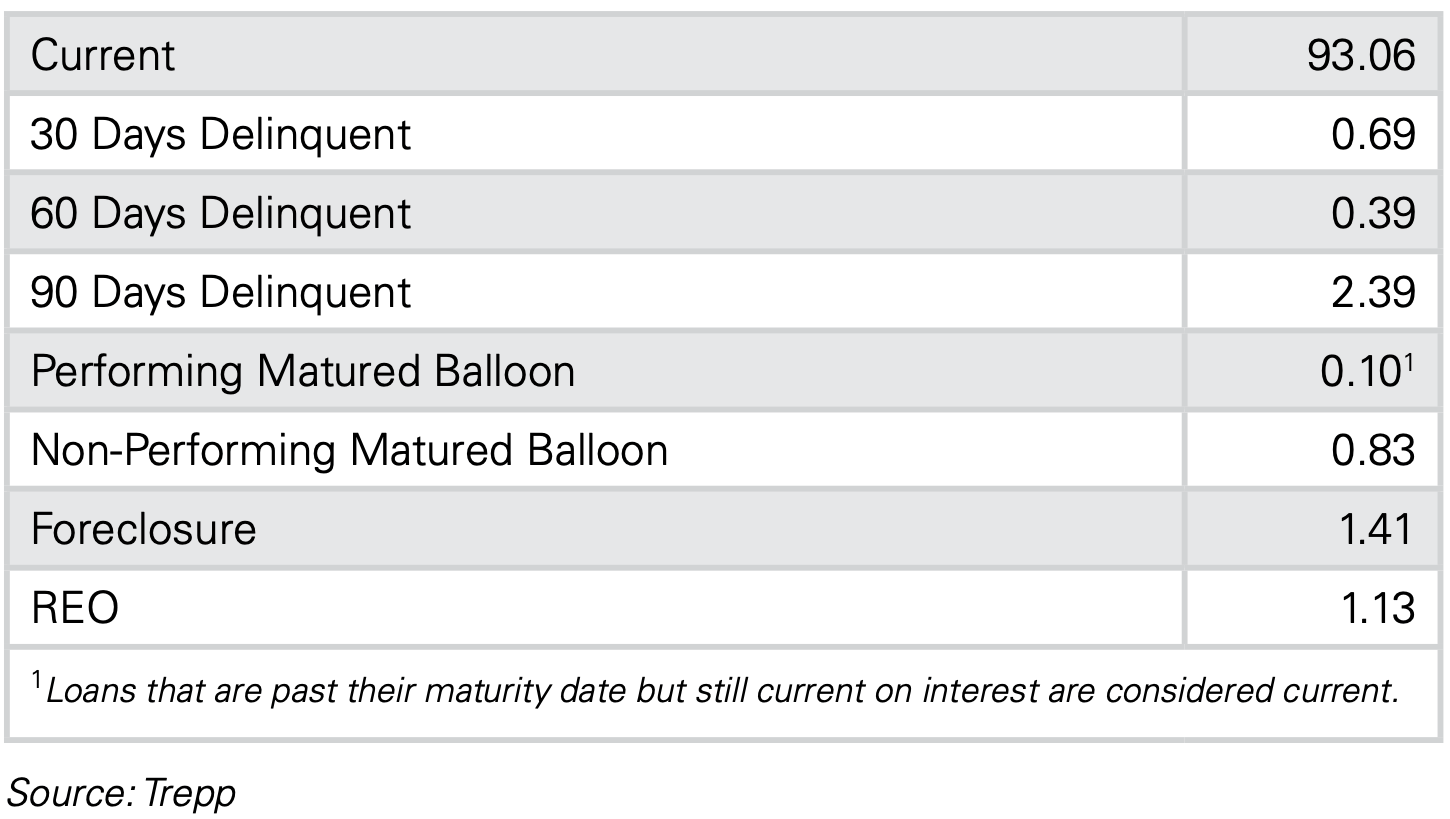Click the 30 Days Delinquent label
The image size is (1450, 819).
(x=221, y=134)
